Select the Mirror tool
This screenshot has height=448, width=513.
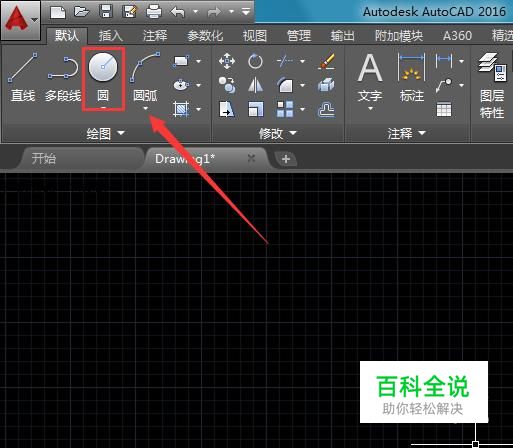click(255, 85)
